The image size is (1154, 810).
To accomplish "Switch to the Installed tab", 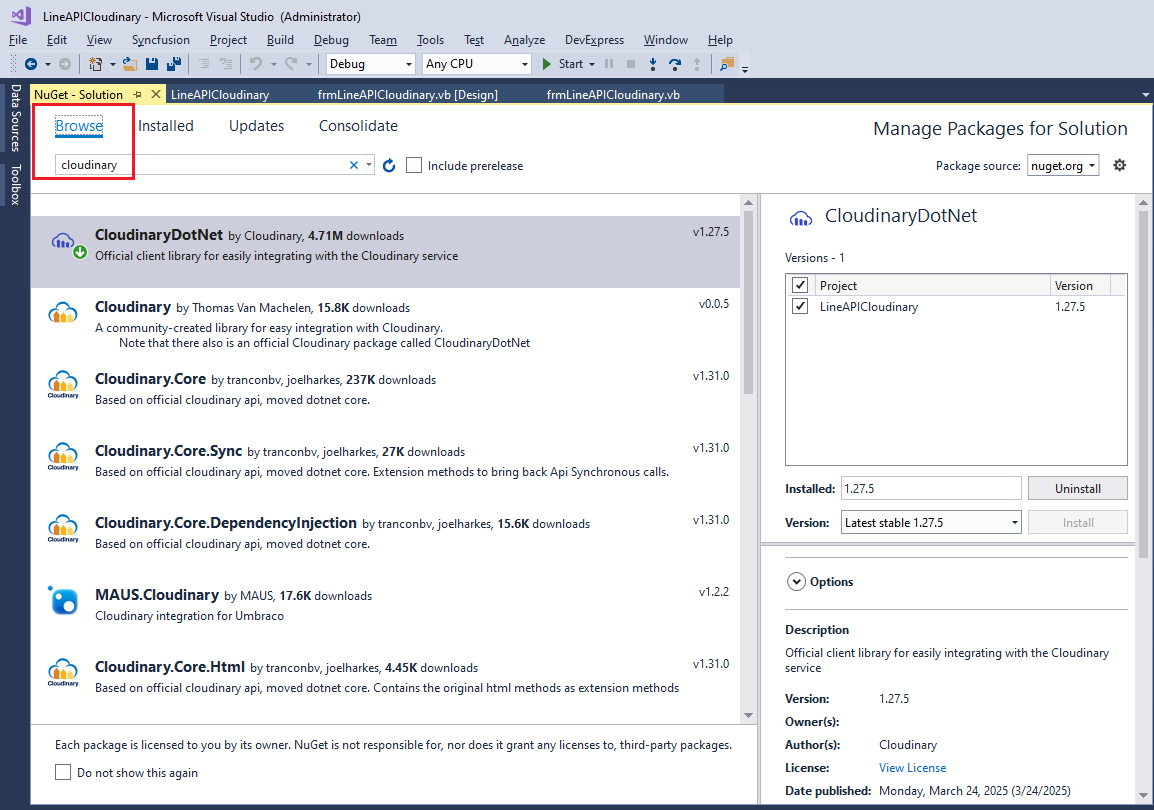I will click(166, 126).
